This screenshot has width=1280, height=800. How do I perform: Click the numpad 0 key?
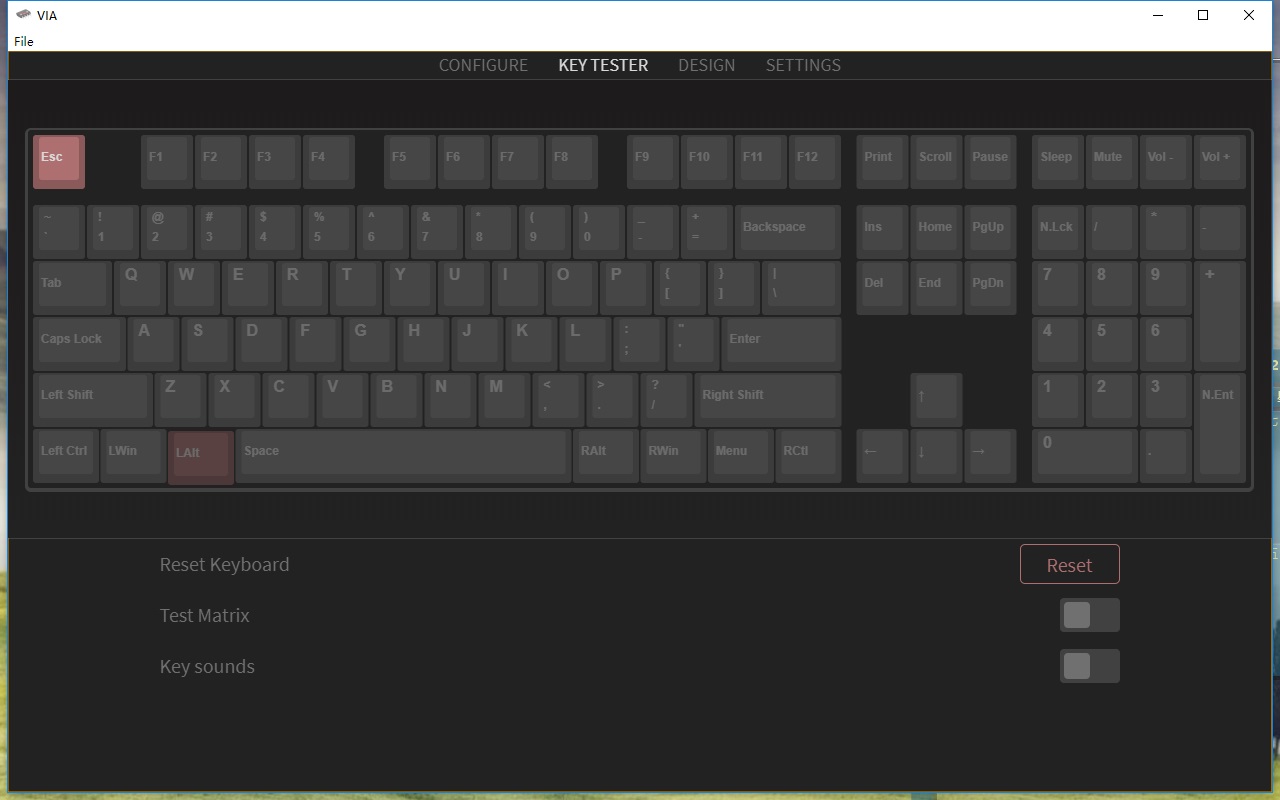pyautogui.click(x=1085, y=456)
